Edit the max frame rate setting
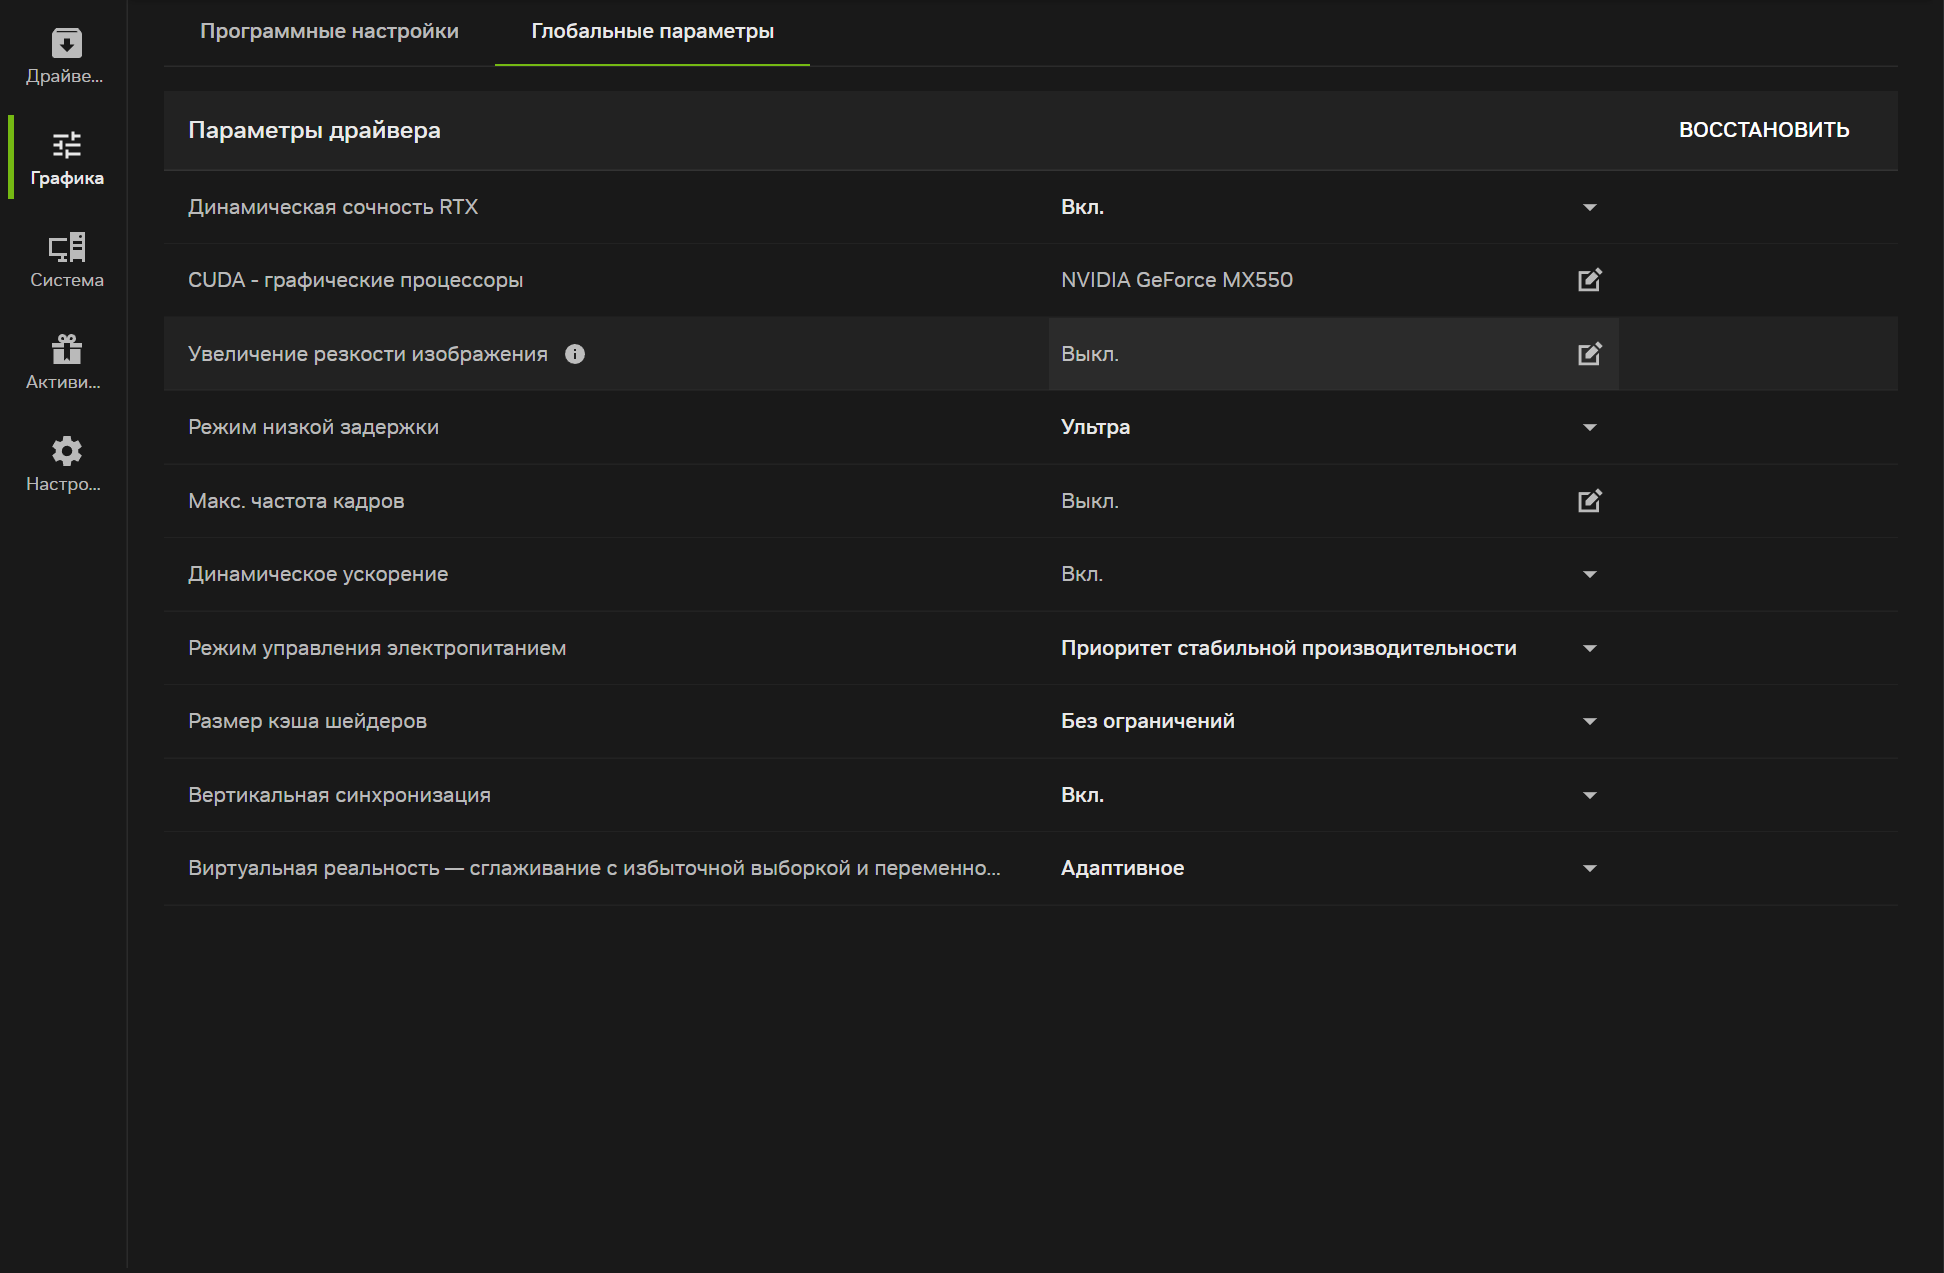The height and width of the screenshot is (1273, 1944). [x=1589, y=501]
